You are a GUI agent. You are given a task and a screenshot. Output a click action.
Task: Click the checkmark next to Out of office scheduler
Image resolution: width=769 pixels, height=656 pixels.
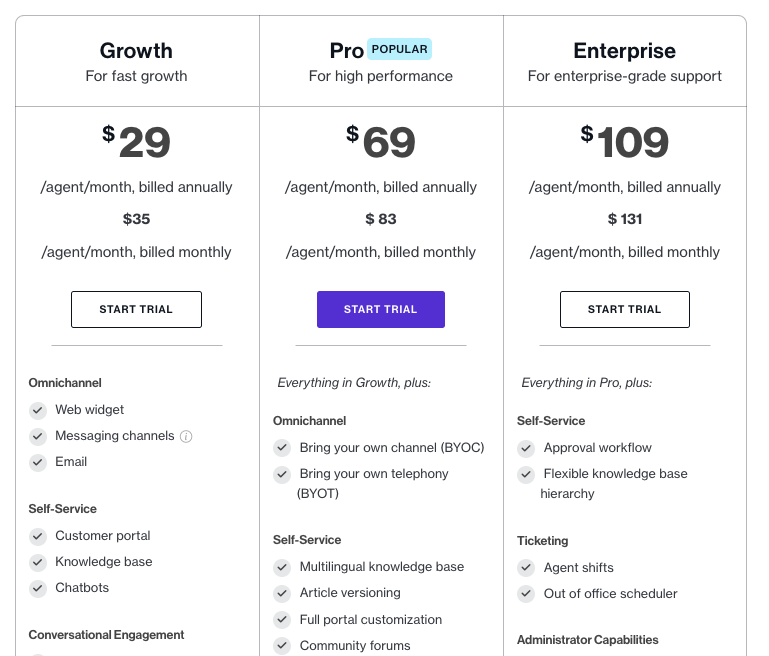(x=526, y=594)
